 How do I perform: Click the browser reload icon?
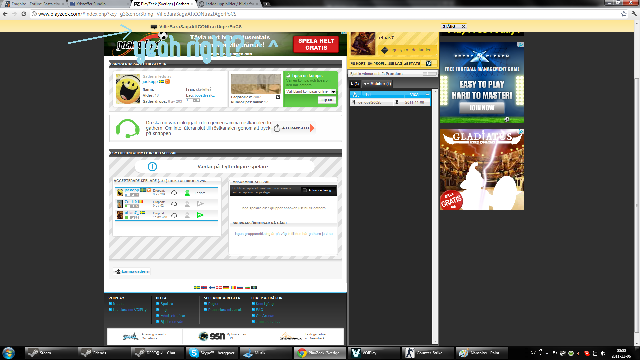pos(24,14)
